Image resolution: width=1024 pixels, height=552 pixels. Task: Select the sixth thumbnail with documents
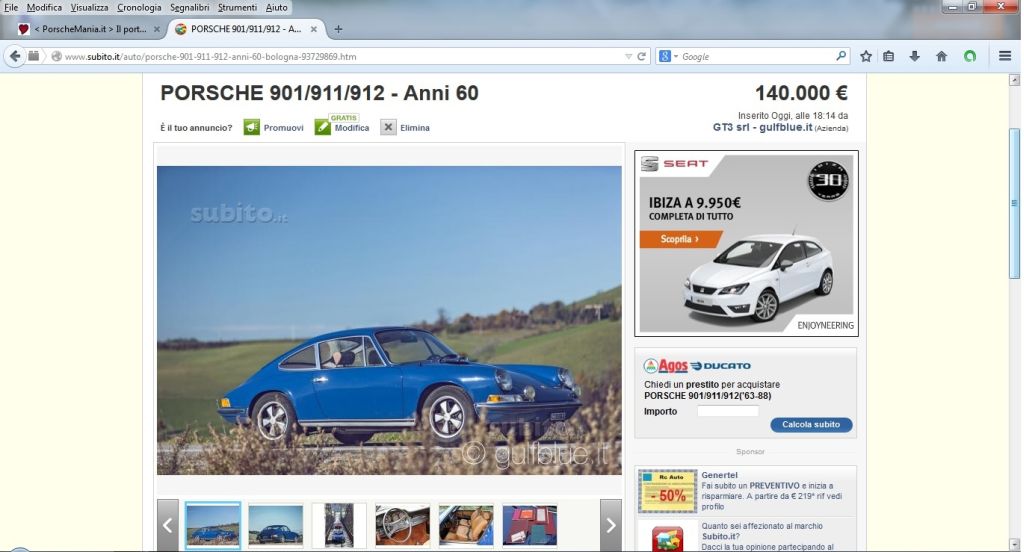click(x=530, y=525)
